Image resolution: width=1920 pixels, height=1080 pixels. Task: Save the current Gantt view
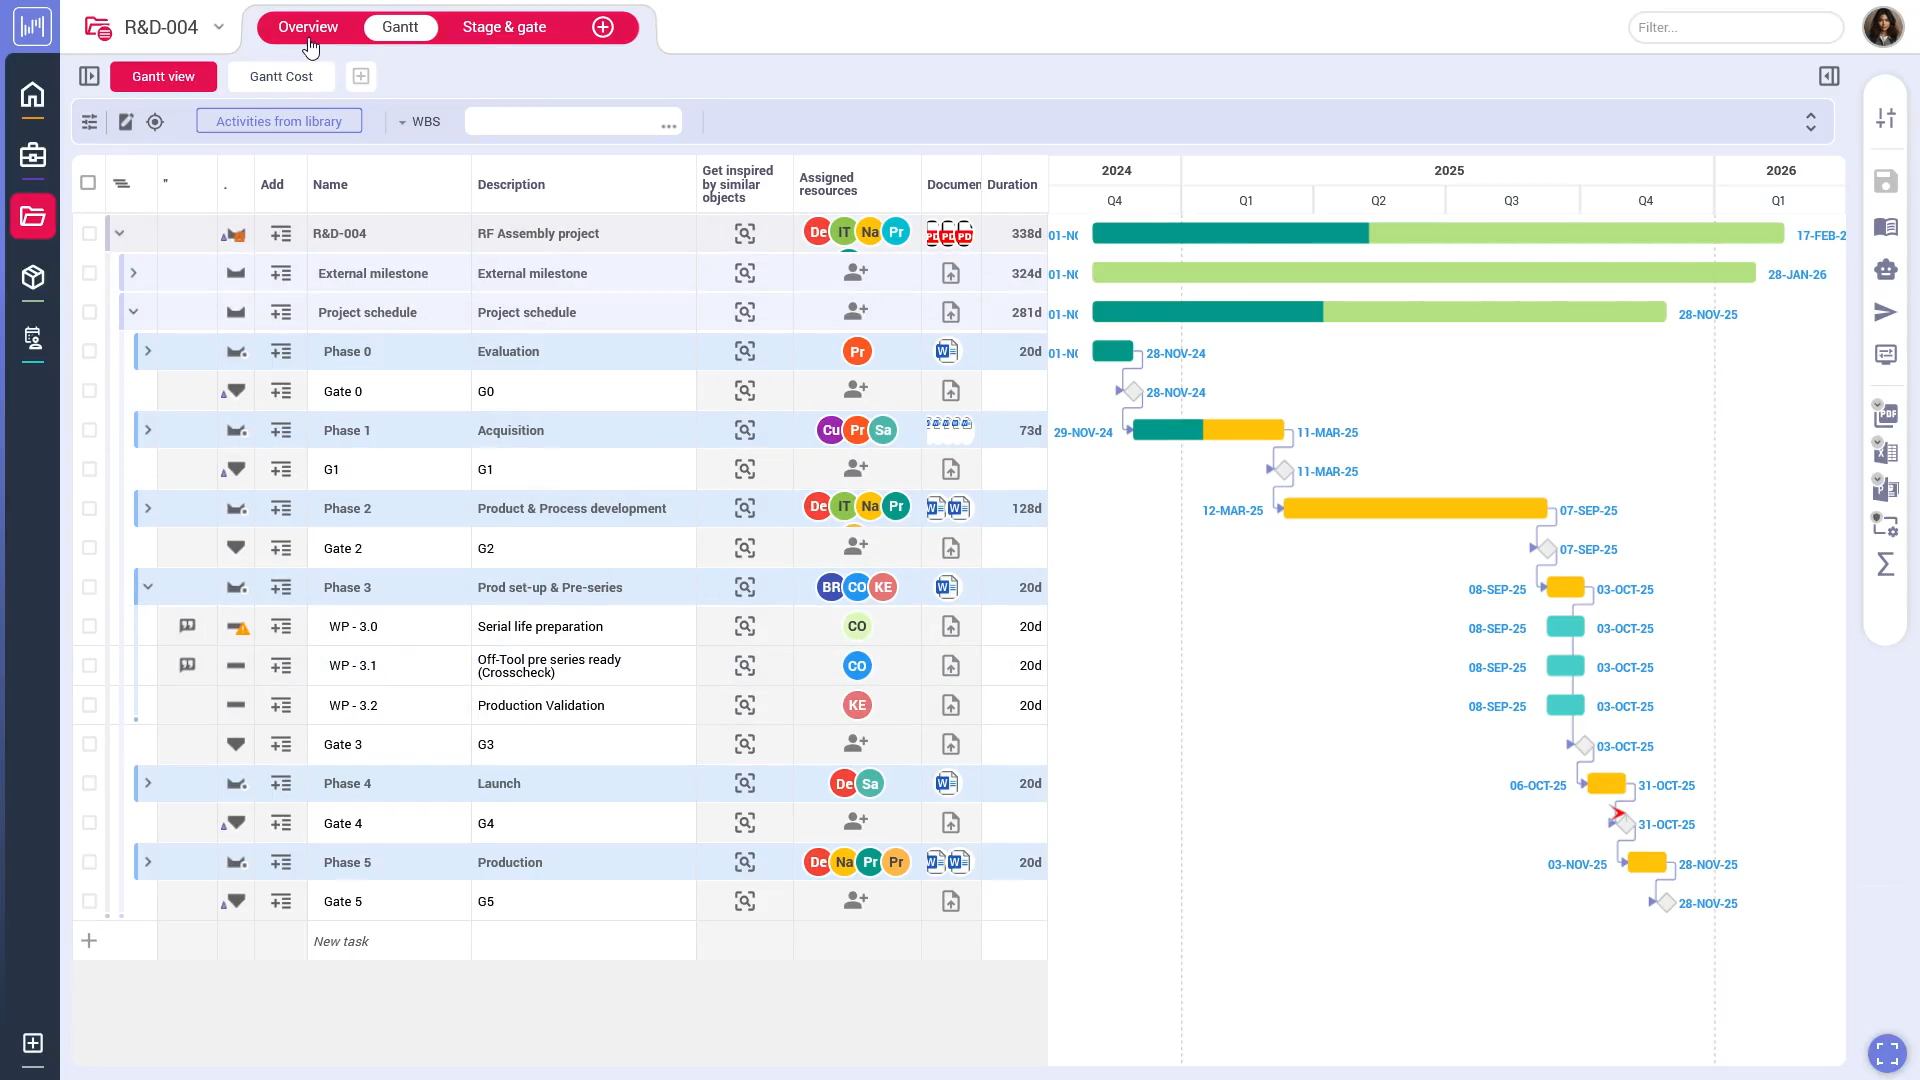[x=1886, y=181]
